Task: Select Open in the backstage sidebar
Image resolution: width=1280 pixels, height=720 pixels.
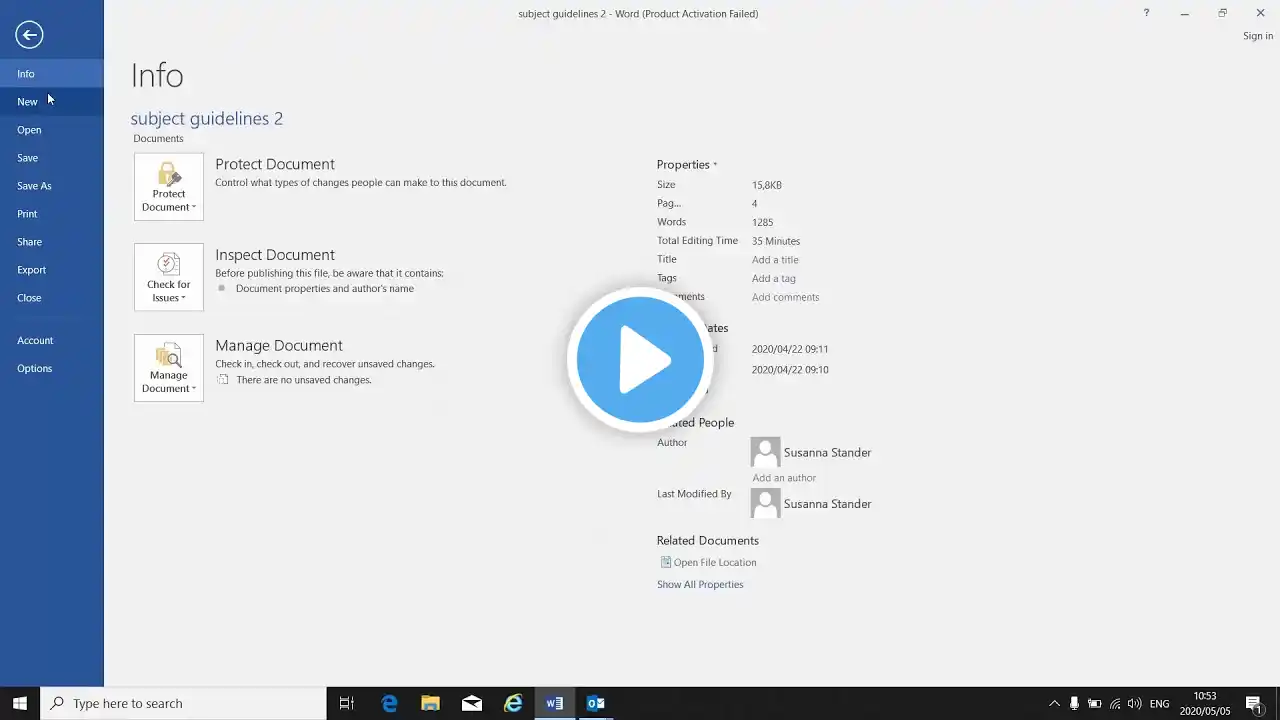Action: [x=52, y=130]
